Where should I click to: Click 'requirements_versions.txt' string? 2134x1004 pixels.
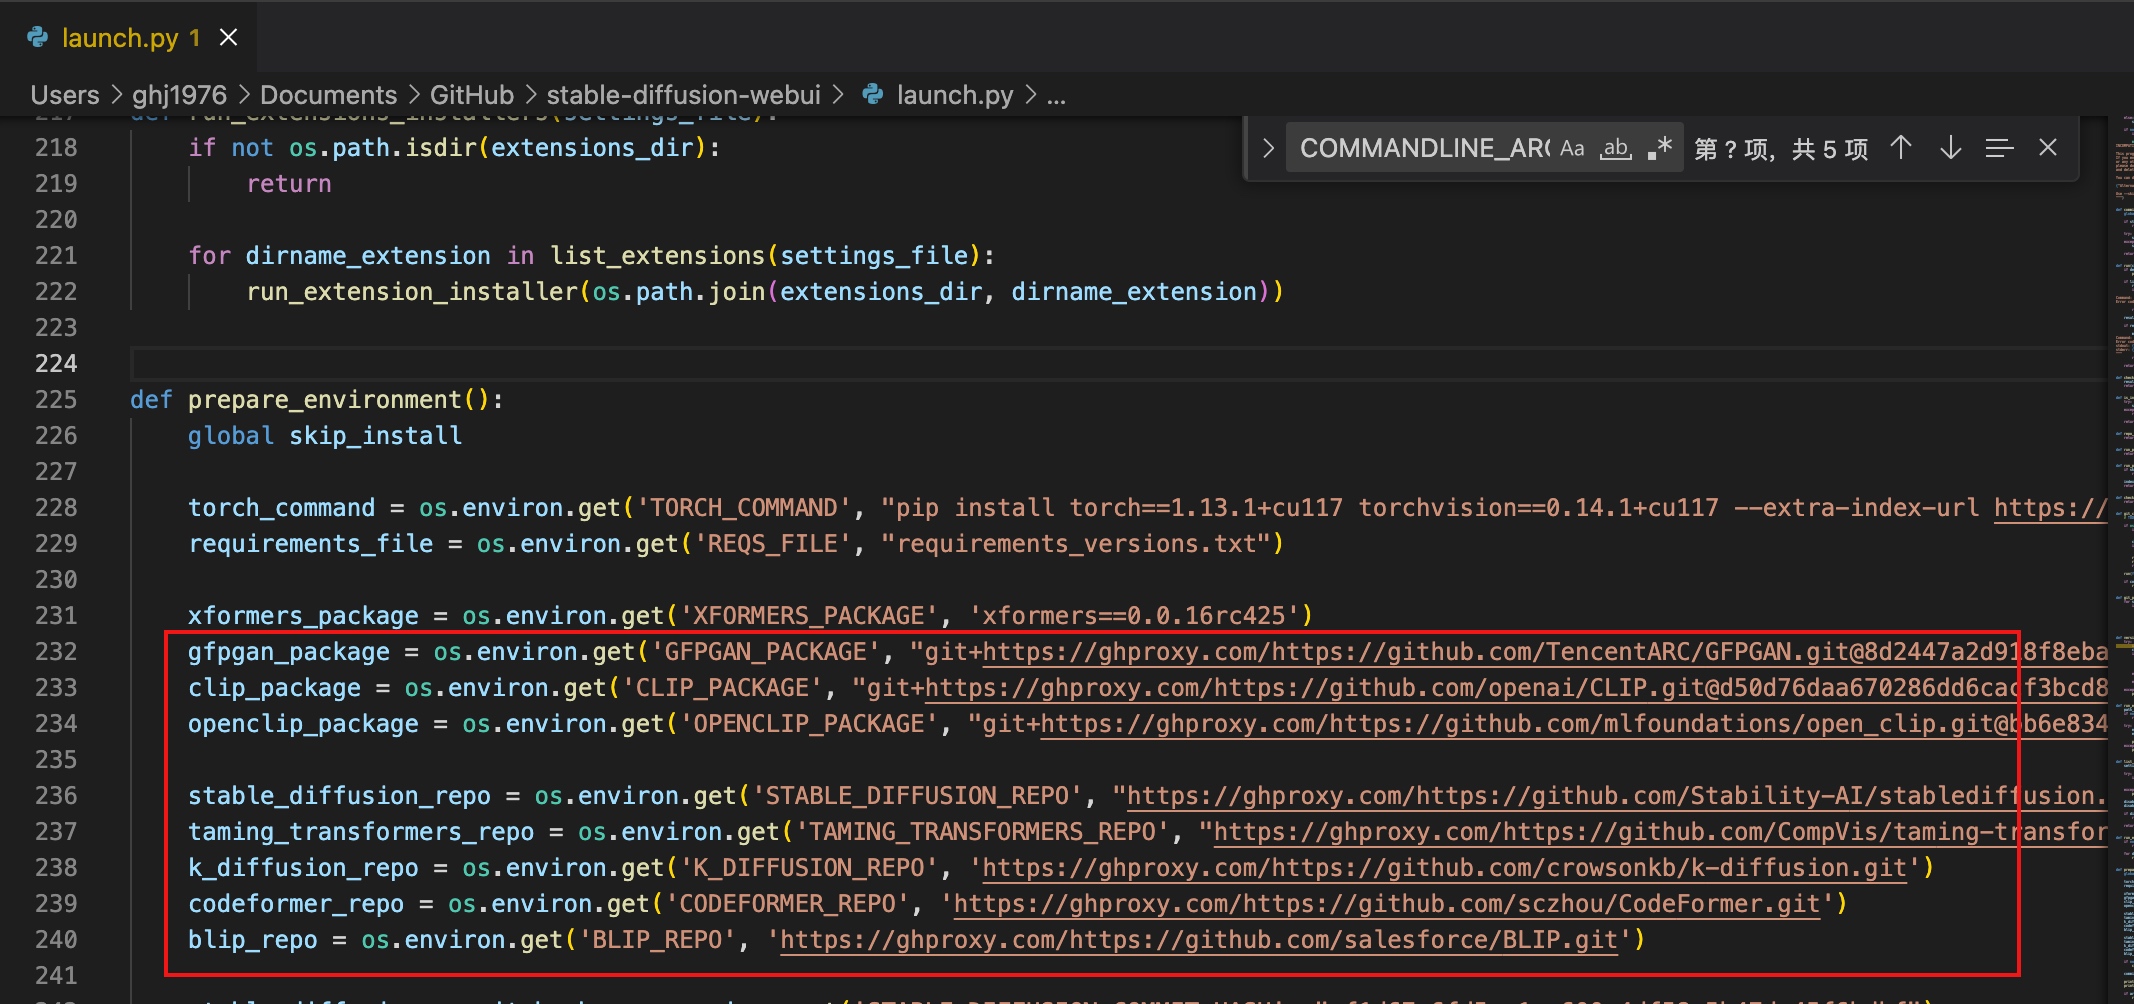pyautogui.click(x=1075, y=544)
